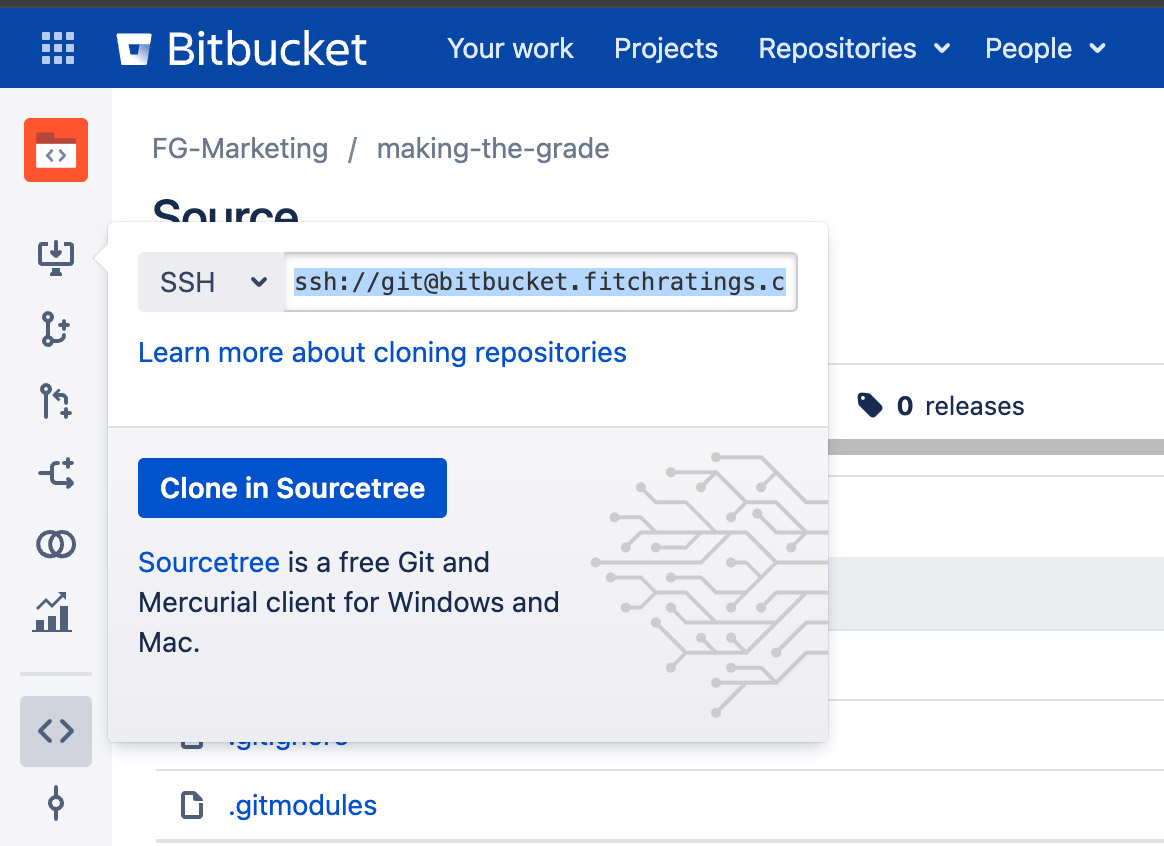Click the releases tag icon
The height and width of the screenshot is (846, 1164).
pos(869,405)
